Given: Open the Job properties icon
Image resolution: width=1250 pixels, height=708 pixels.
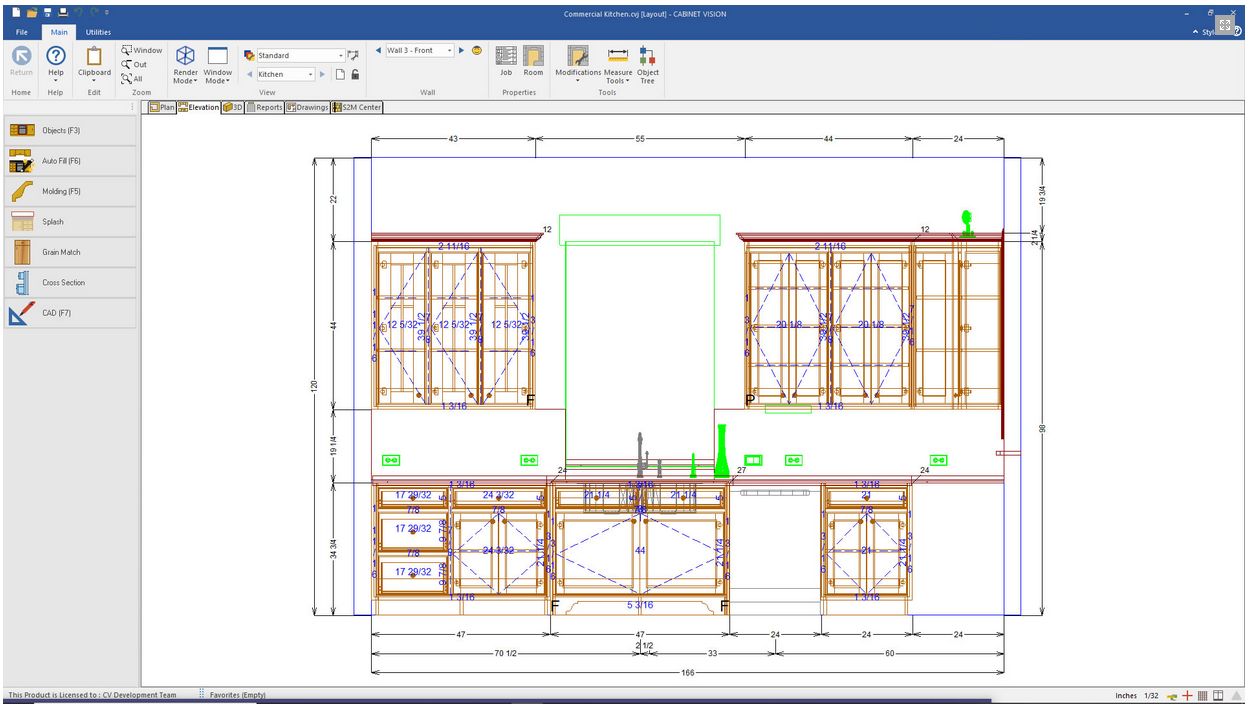Looking at the screenshot, I should 506,60.
